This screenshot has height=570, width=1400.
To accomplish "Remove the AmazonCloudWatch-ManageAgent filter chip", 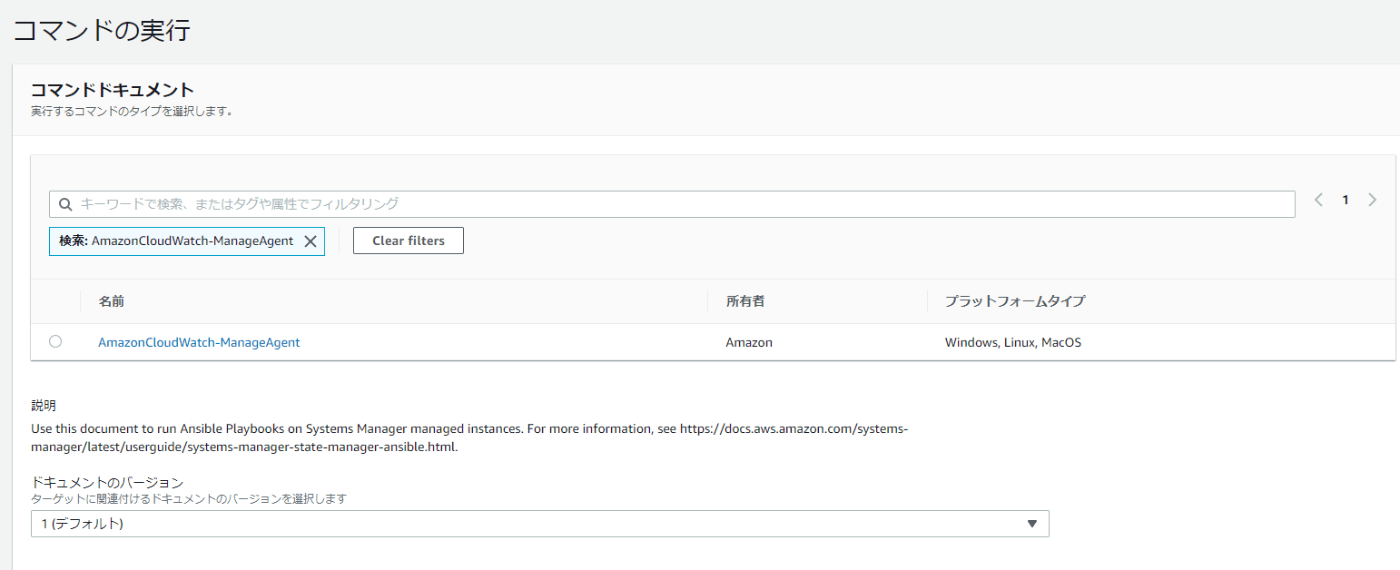I will (x=310, y=241).
